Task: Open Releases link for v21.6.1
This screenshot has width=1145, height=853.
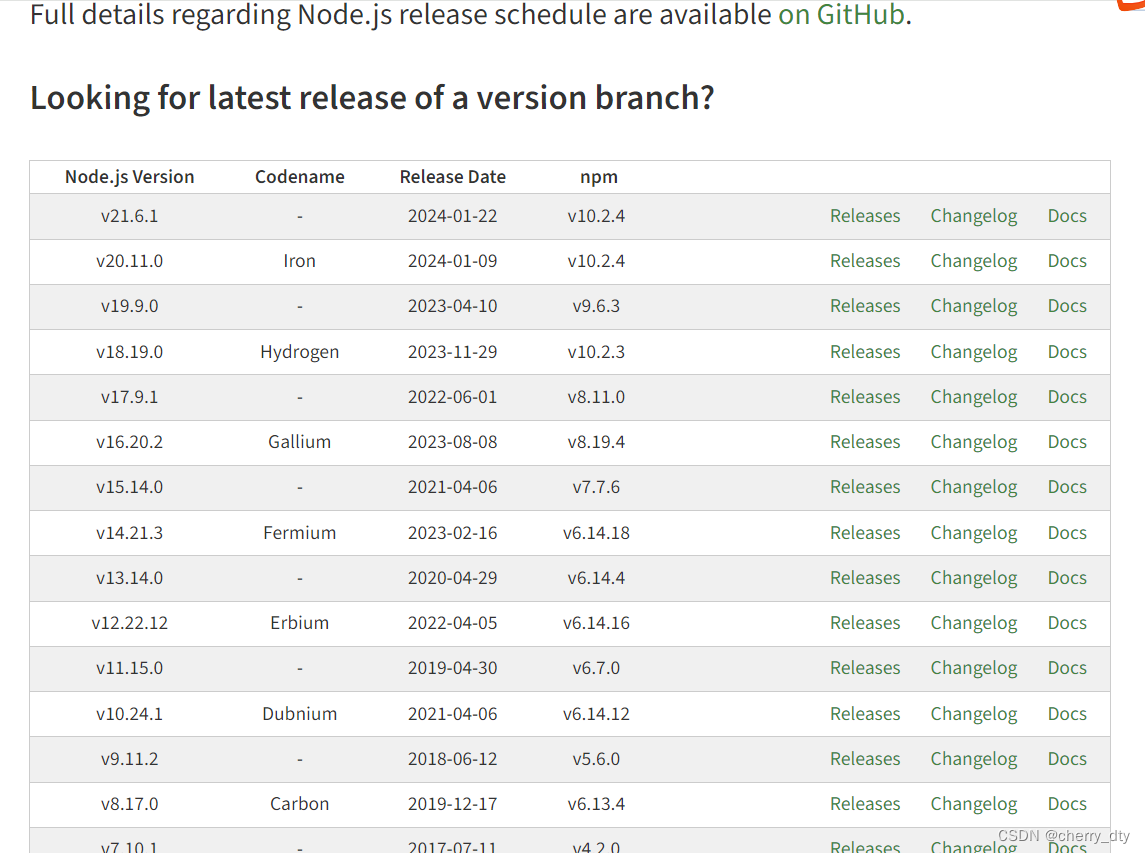Action: coord(865,216)
